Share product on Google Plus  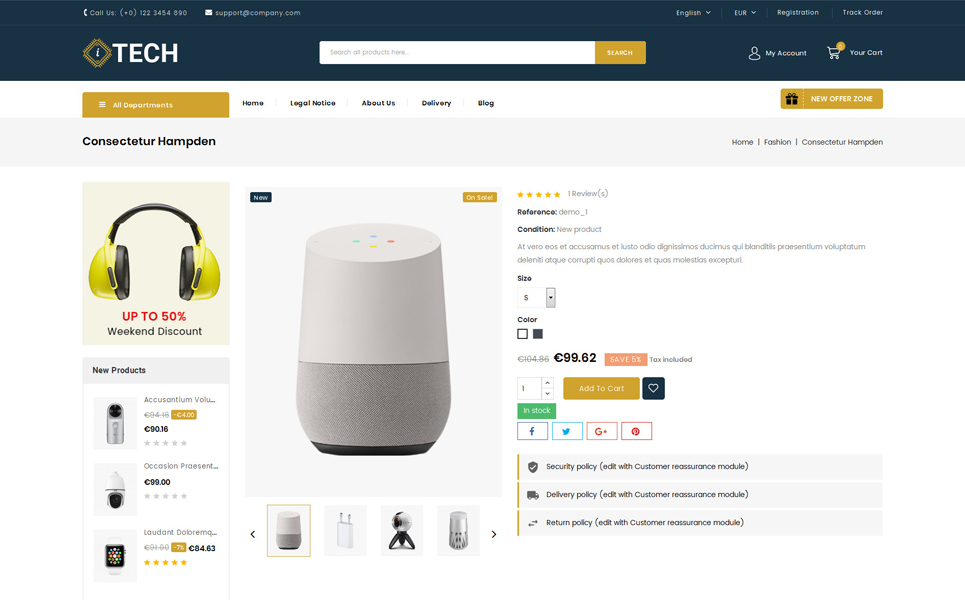[x=601, y=431]
